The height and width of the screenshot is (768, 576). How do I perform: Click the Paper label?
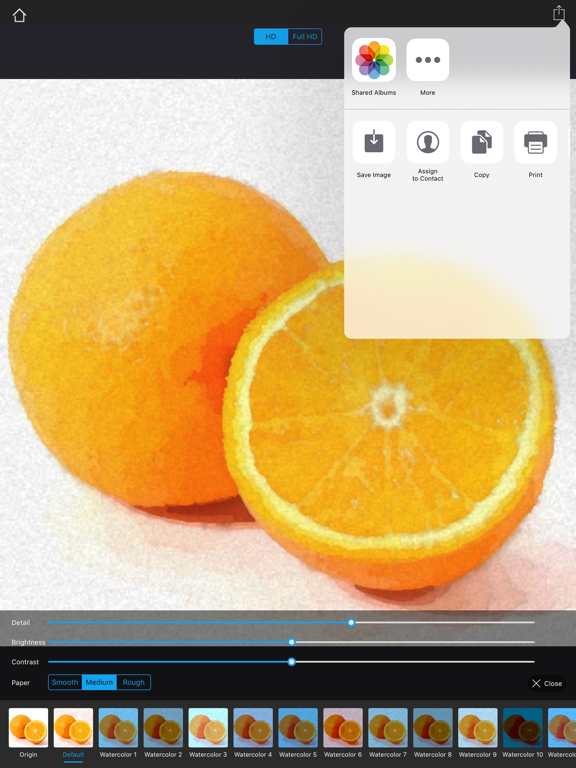[21, 682]
